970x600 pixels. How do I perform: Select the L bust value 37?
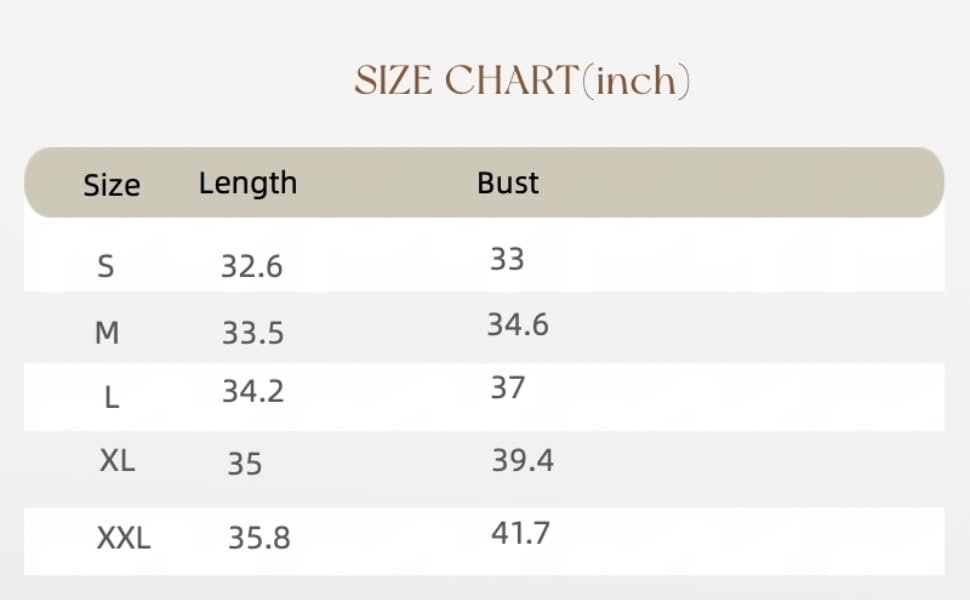click(508, 388)
